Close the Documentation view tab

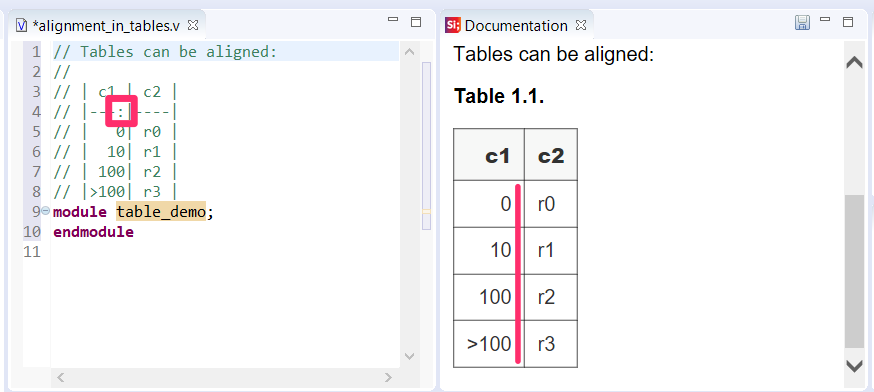click(x=581, y=25)
